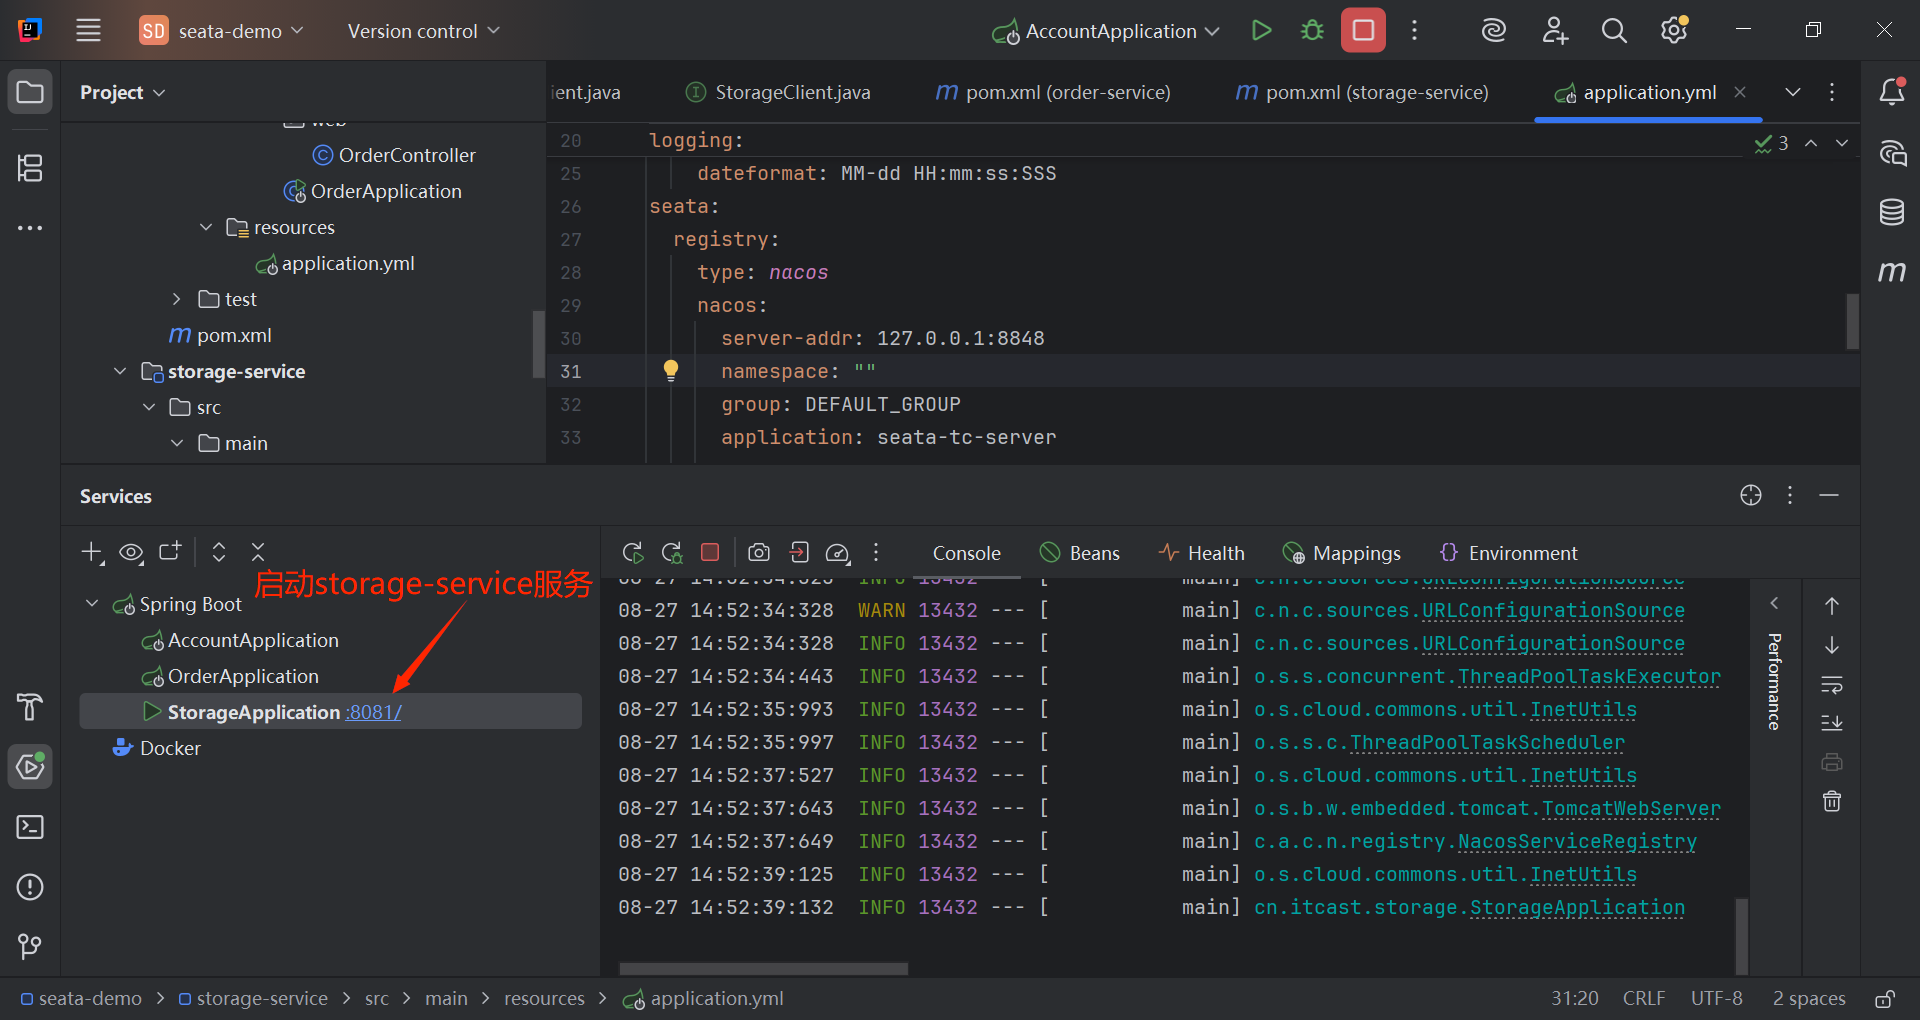This screenshot has width=1920, height=1020.
Task: Open the Project view selector dropdown
Action: point(122,92)
